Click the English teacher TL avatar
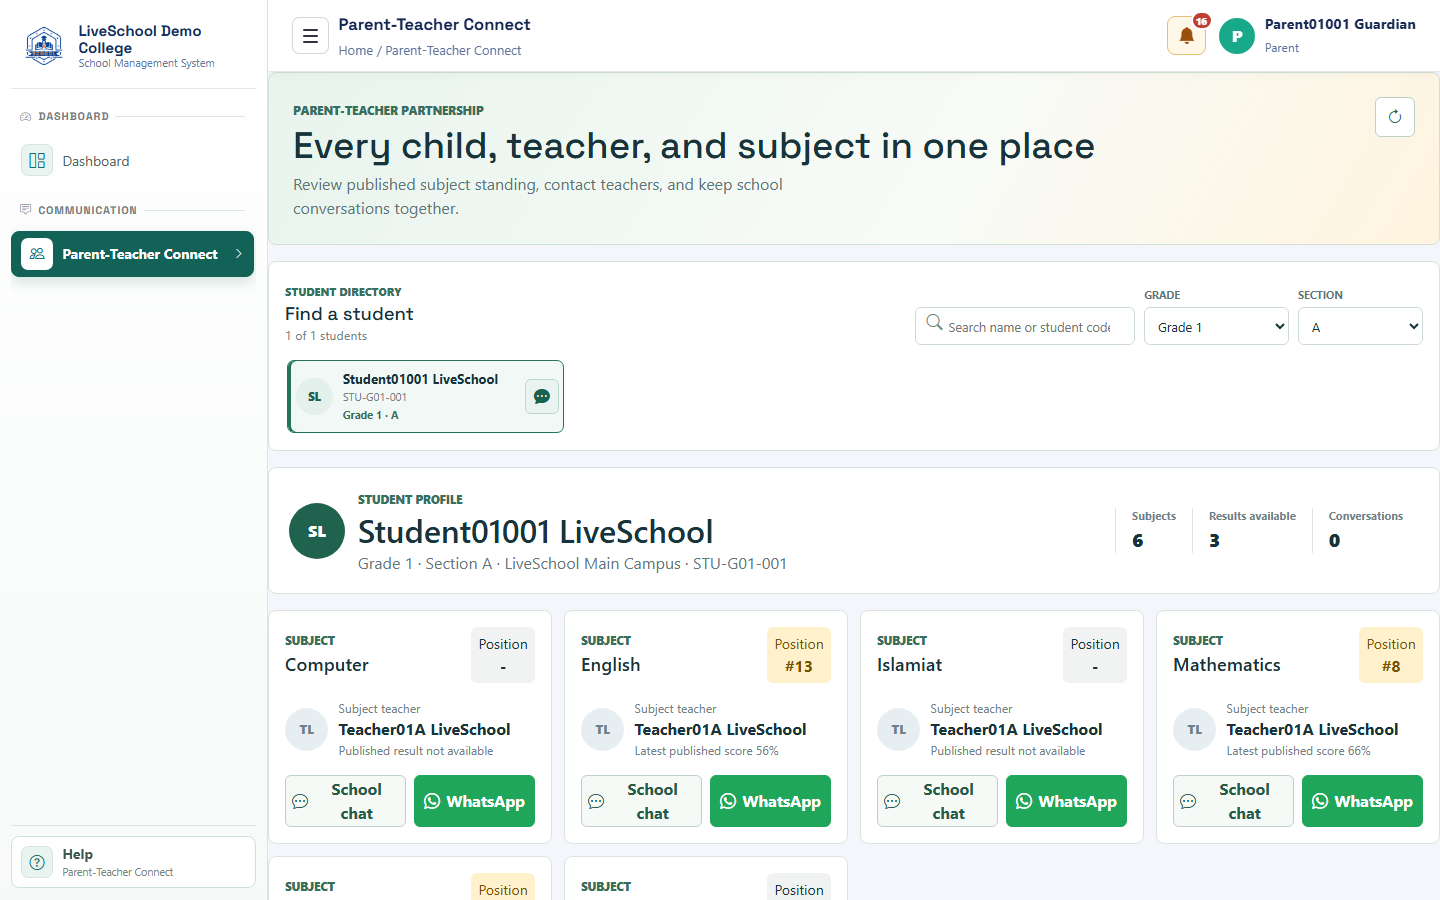 pos(603,730)
